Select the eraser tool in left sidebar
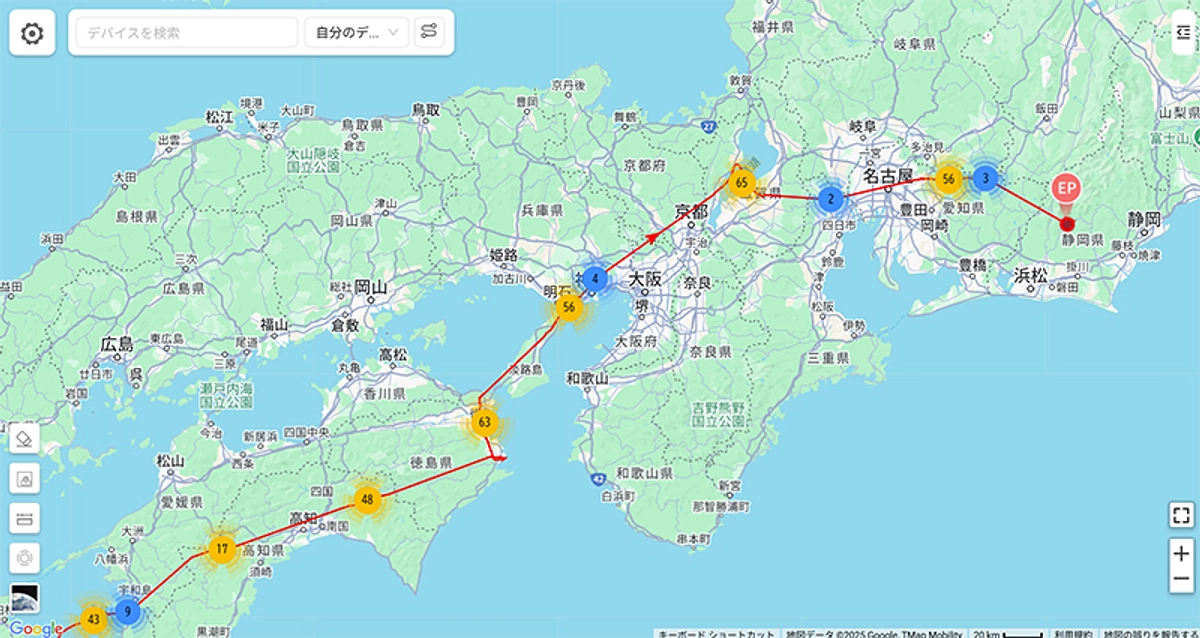1200x638 pixels. click(24, 438)
